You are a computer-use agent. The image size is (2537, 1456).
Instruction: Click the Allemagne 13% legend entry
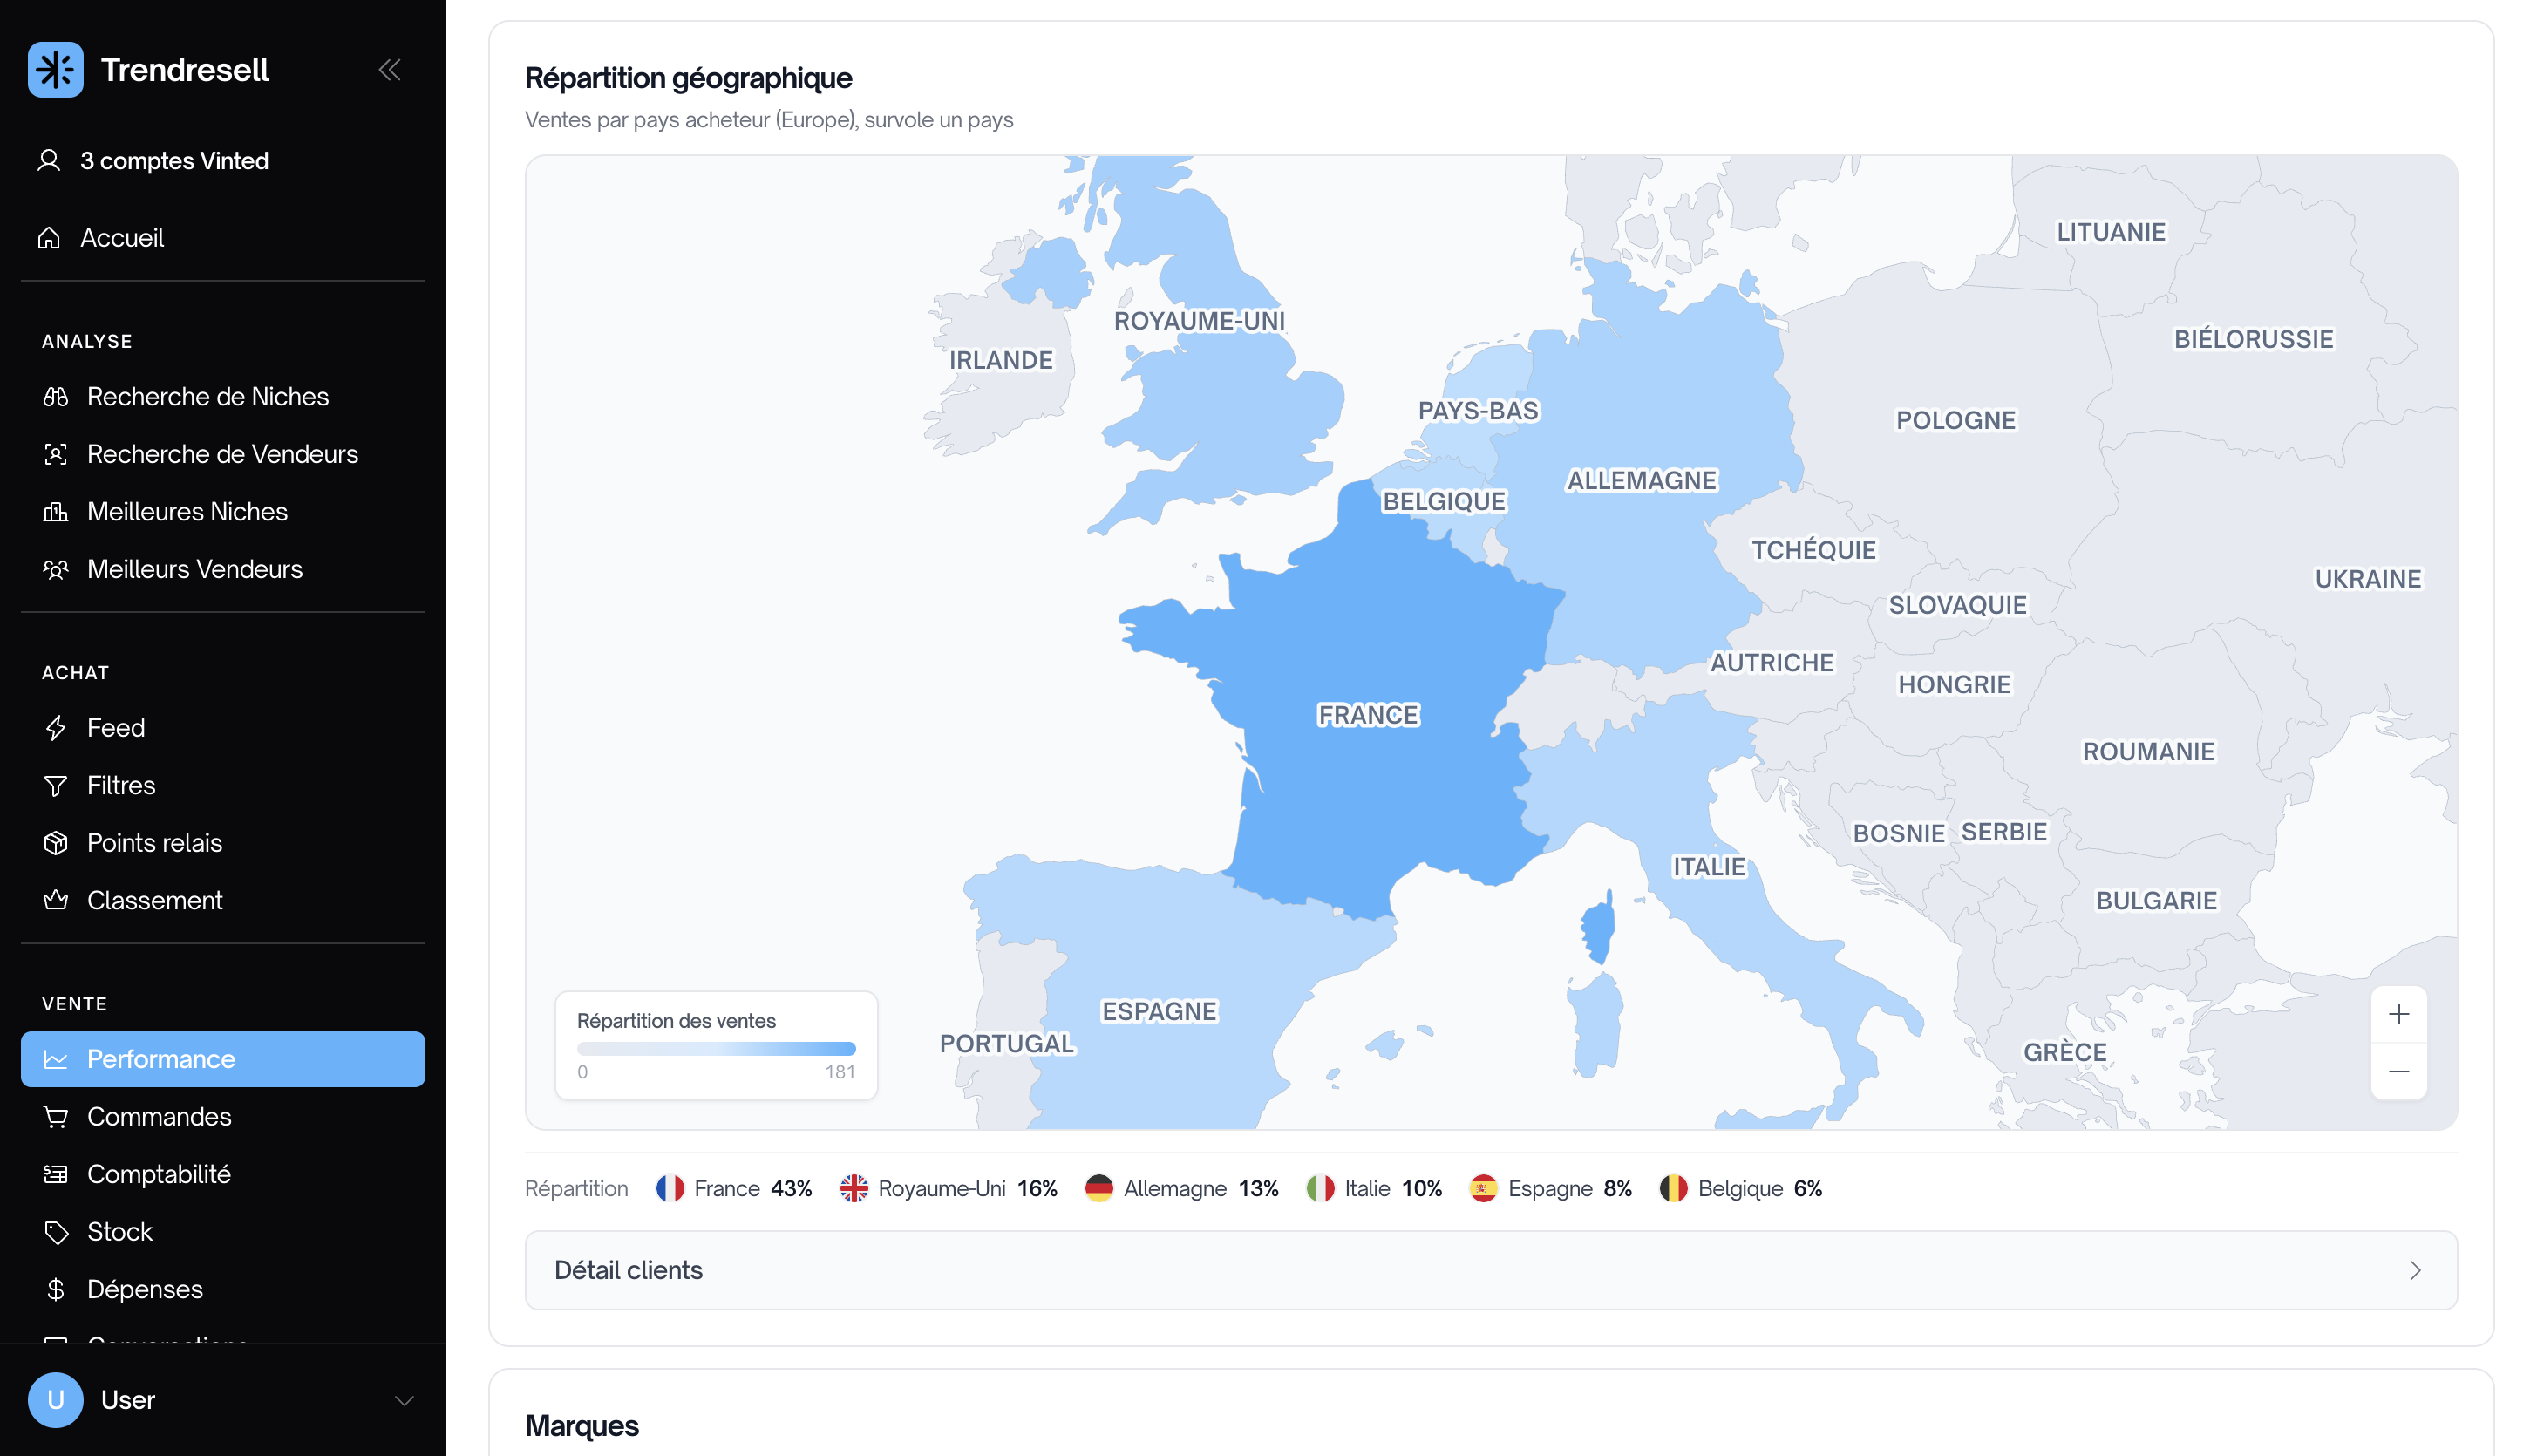pos(1181,1188)
